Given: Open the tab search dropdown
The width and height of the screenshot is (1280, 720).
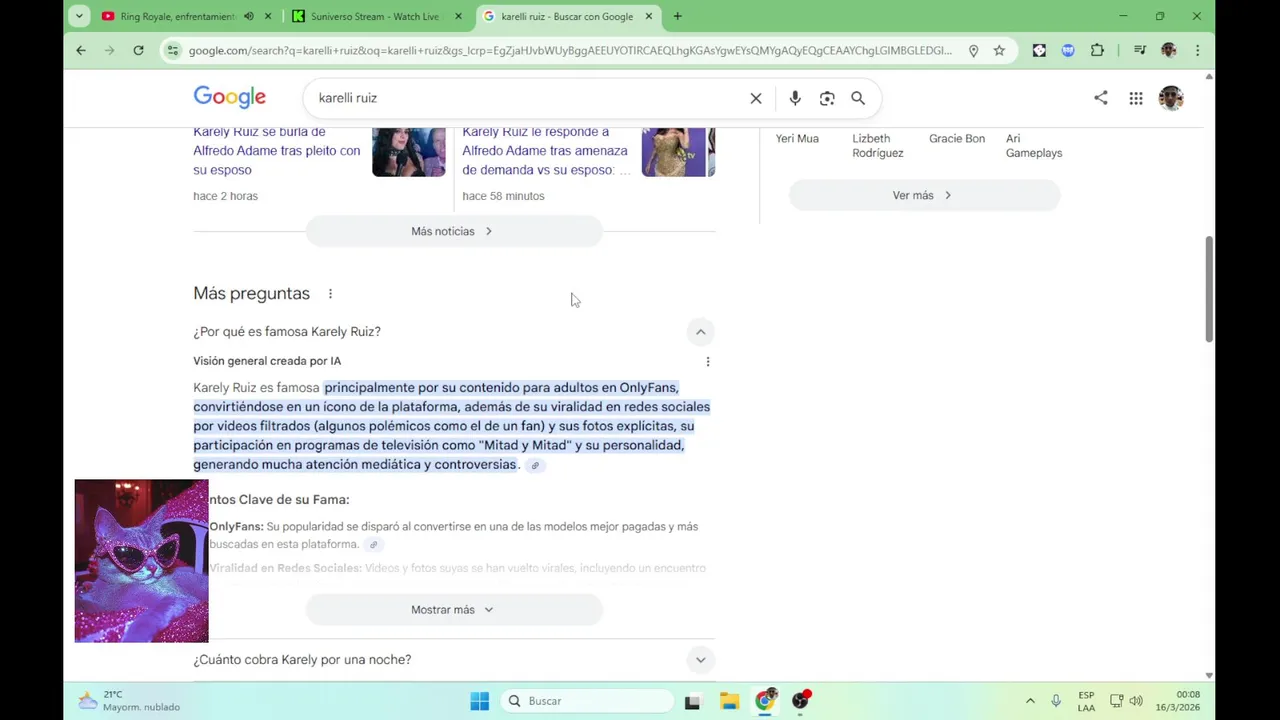Looking at the screenshot, I should (x=79, y=16).
